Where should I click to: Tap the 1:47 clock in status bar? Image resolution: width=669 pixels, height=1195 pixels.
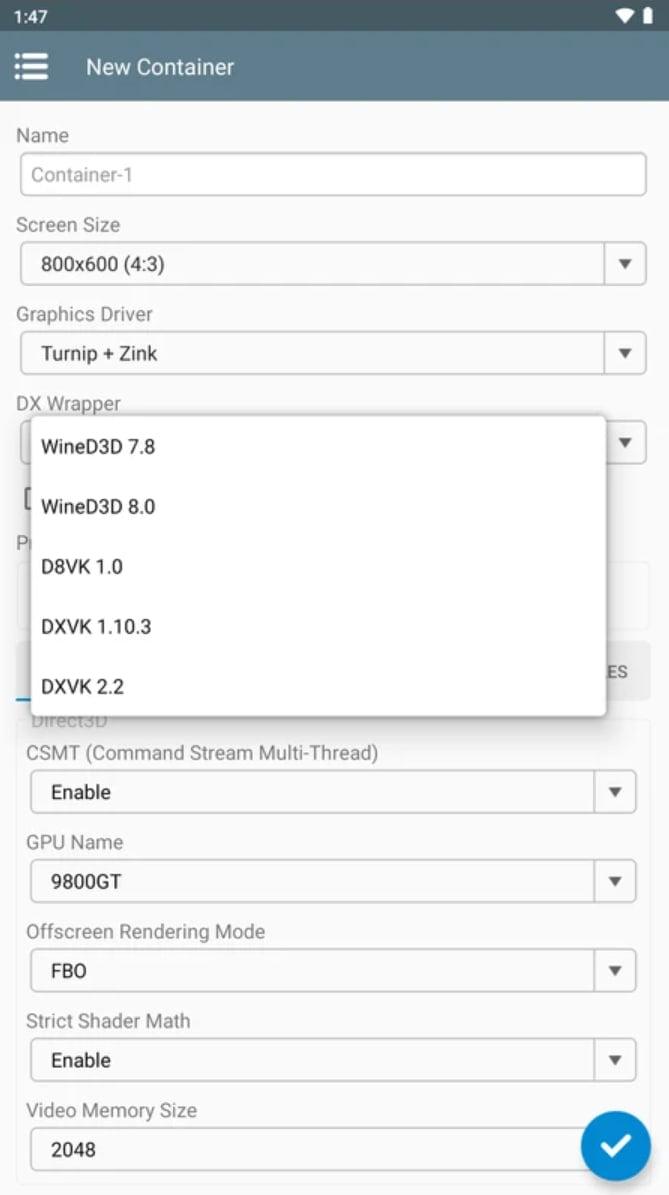tap(33, 15)
